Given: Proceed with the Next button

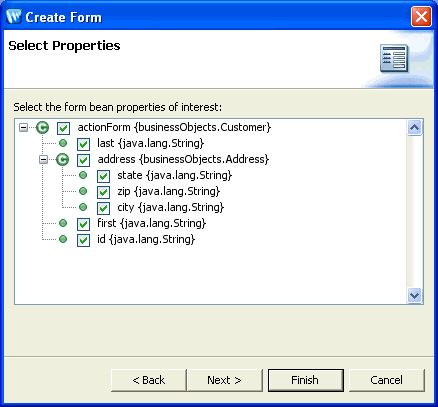Looking at the screenshot, I should tap(224, 380).
